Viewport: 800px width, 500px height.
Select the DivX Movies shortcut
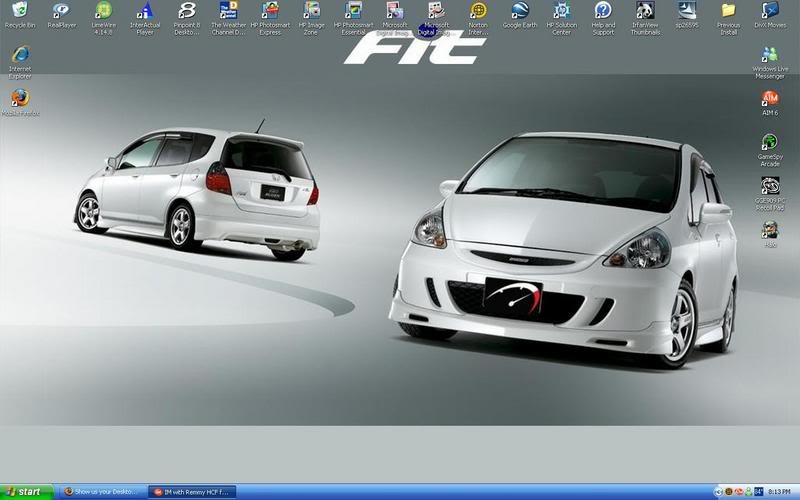coord(770,14)
